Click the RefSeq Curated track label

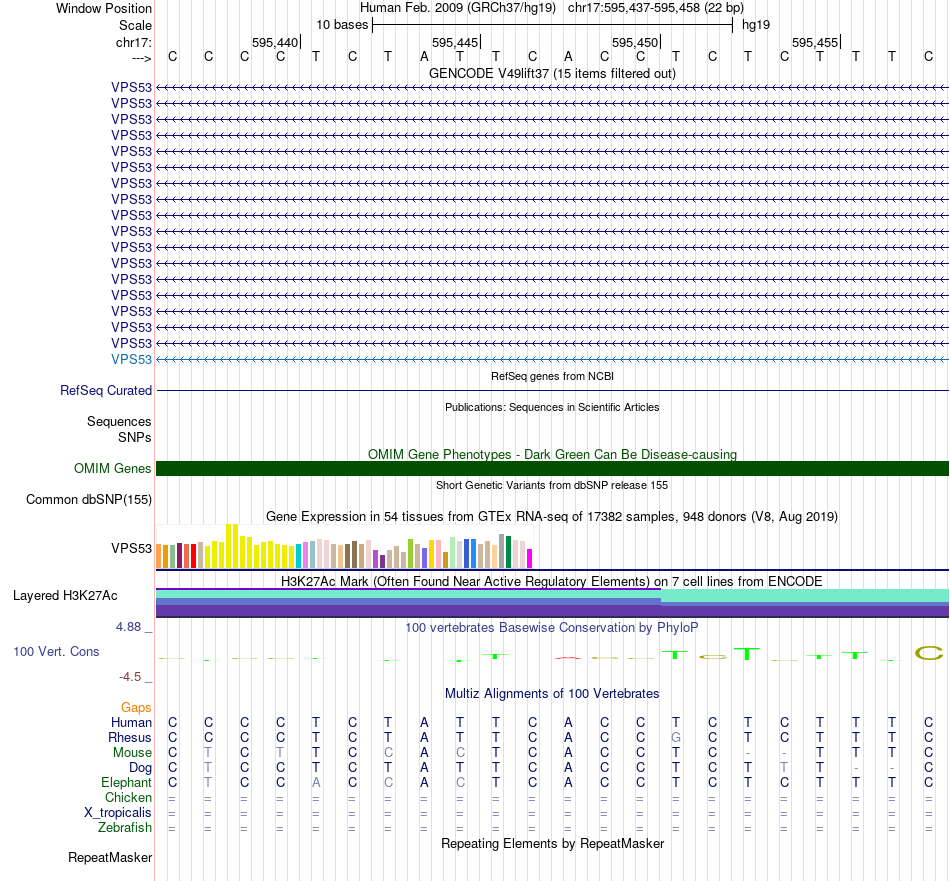[x=106, y=390]
